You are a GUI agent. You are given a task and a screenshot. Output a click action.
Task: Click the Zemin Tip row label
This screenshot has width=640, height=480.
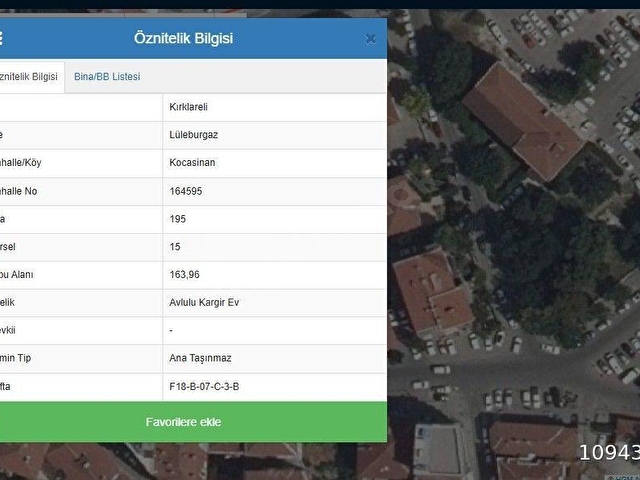(x=16, y=358)
